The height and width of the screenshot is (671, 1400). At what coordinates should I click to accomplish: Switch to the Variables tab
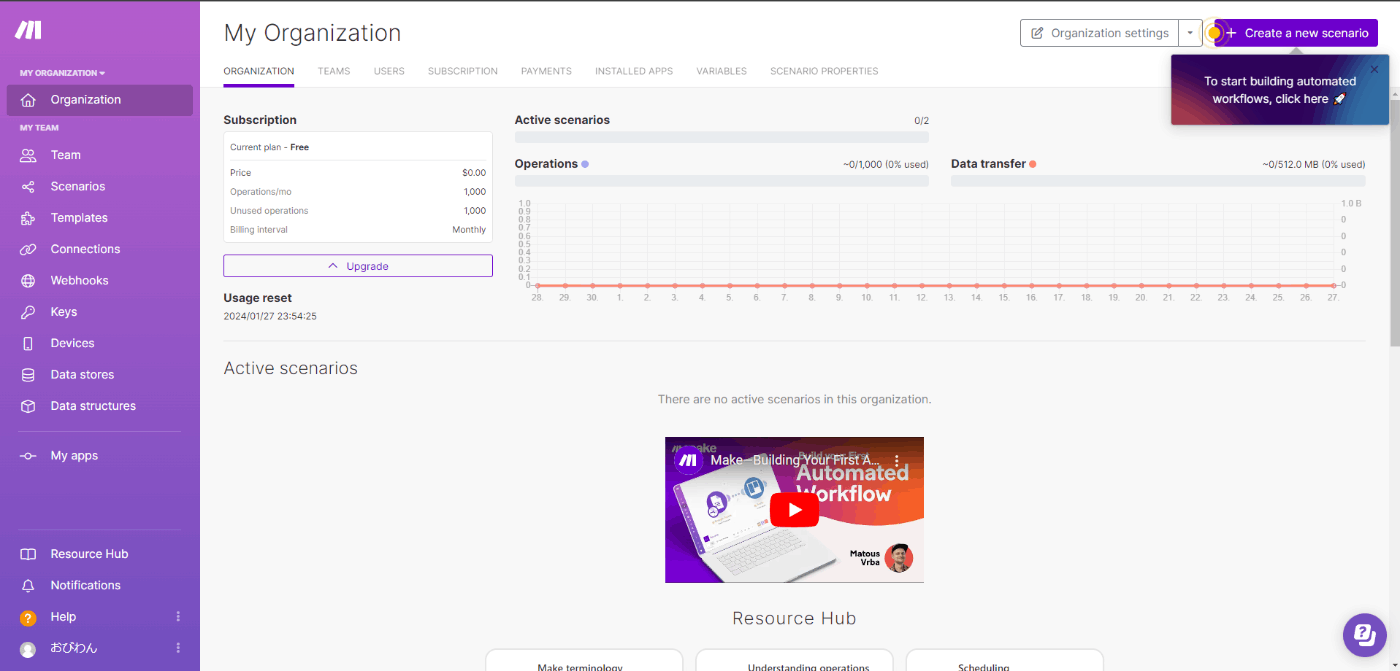722,72
